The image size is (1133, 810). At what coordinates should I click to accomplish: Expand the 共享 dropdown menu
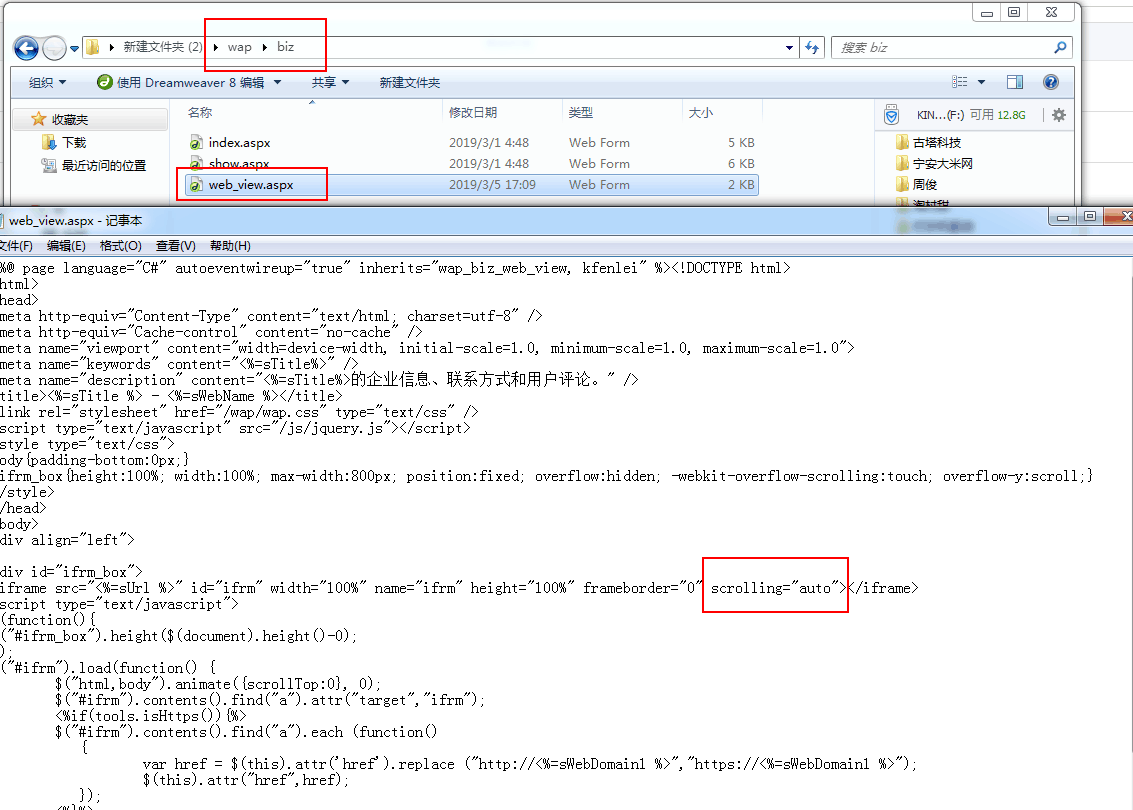(330, 82)
